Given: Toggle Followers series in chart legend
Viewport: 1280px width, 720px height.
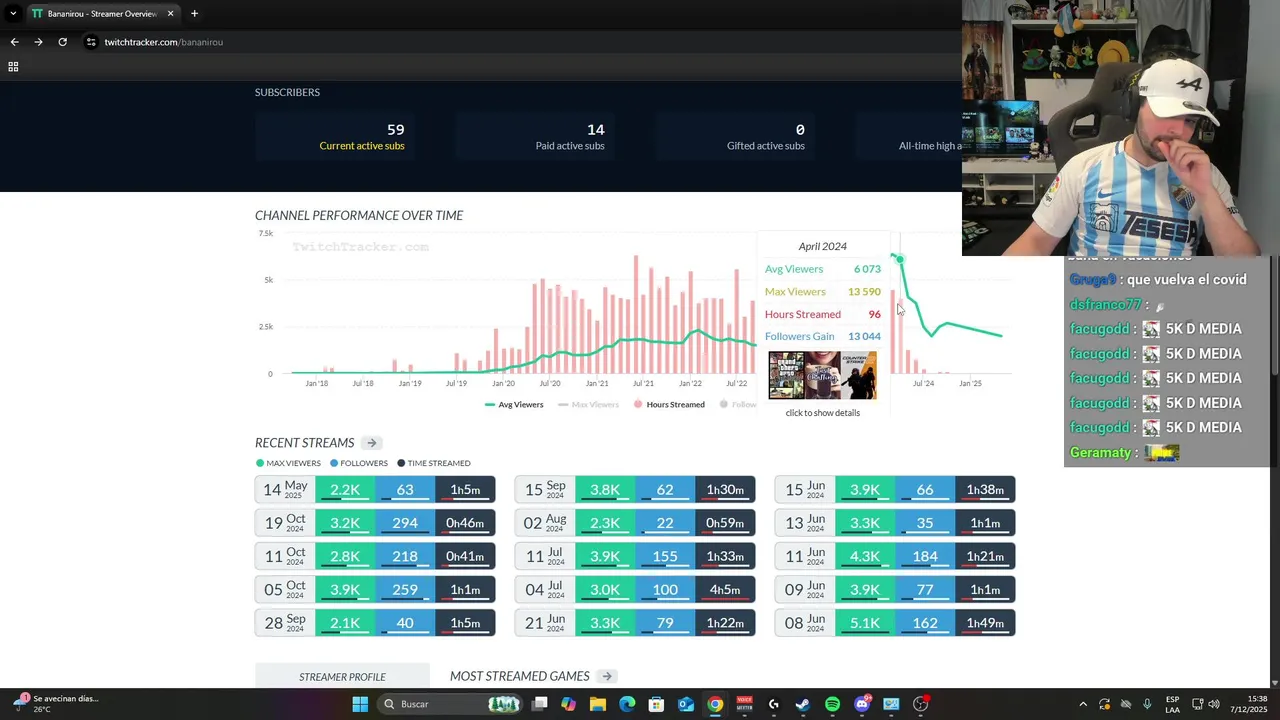Looking at the screenshot, I should click(739, 405).
